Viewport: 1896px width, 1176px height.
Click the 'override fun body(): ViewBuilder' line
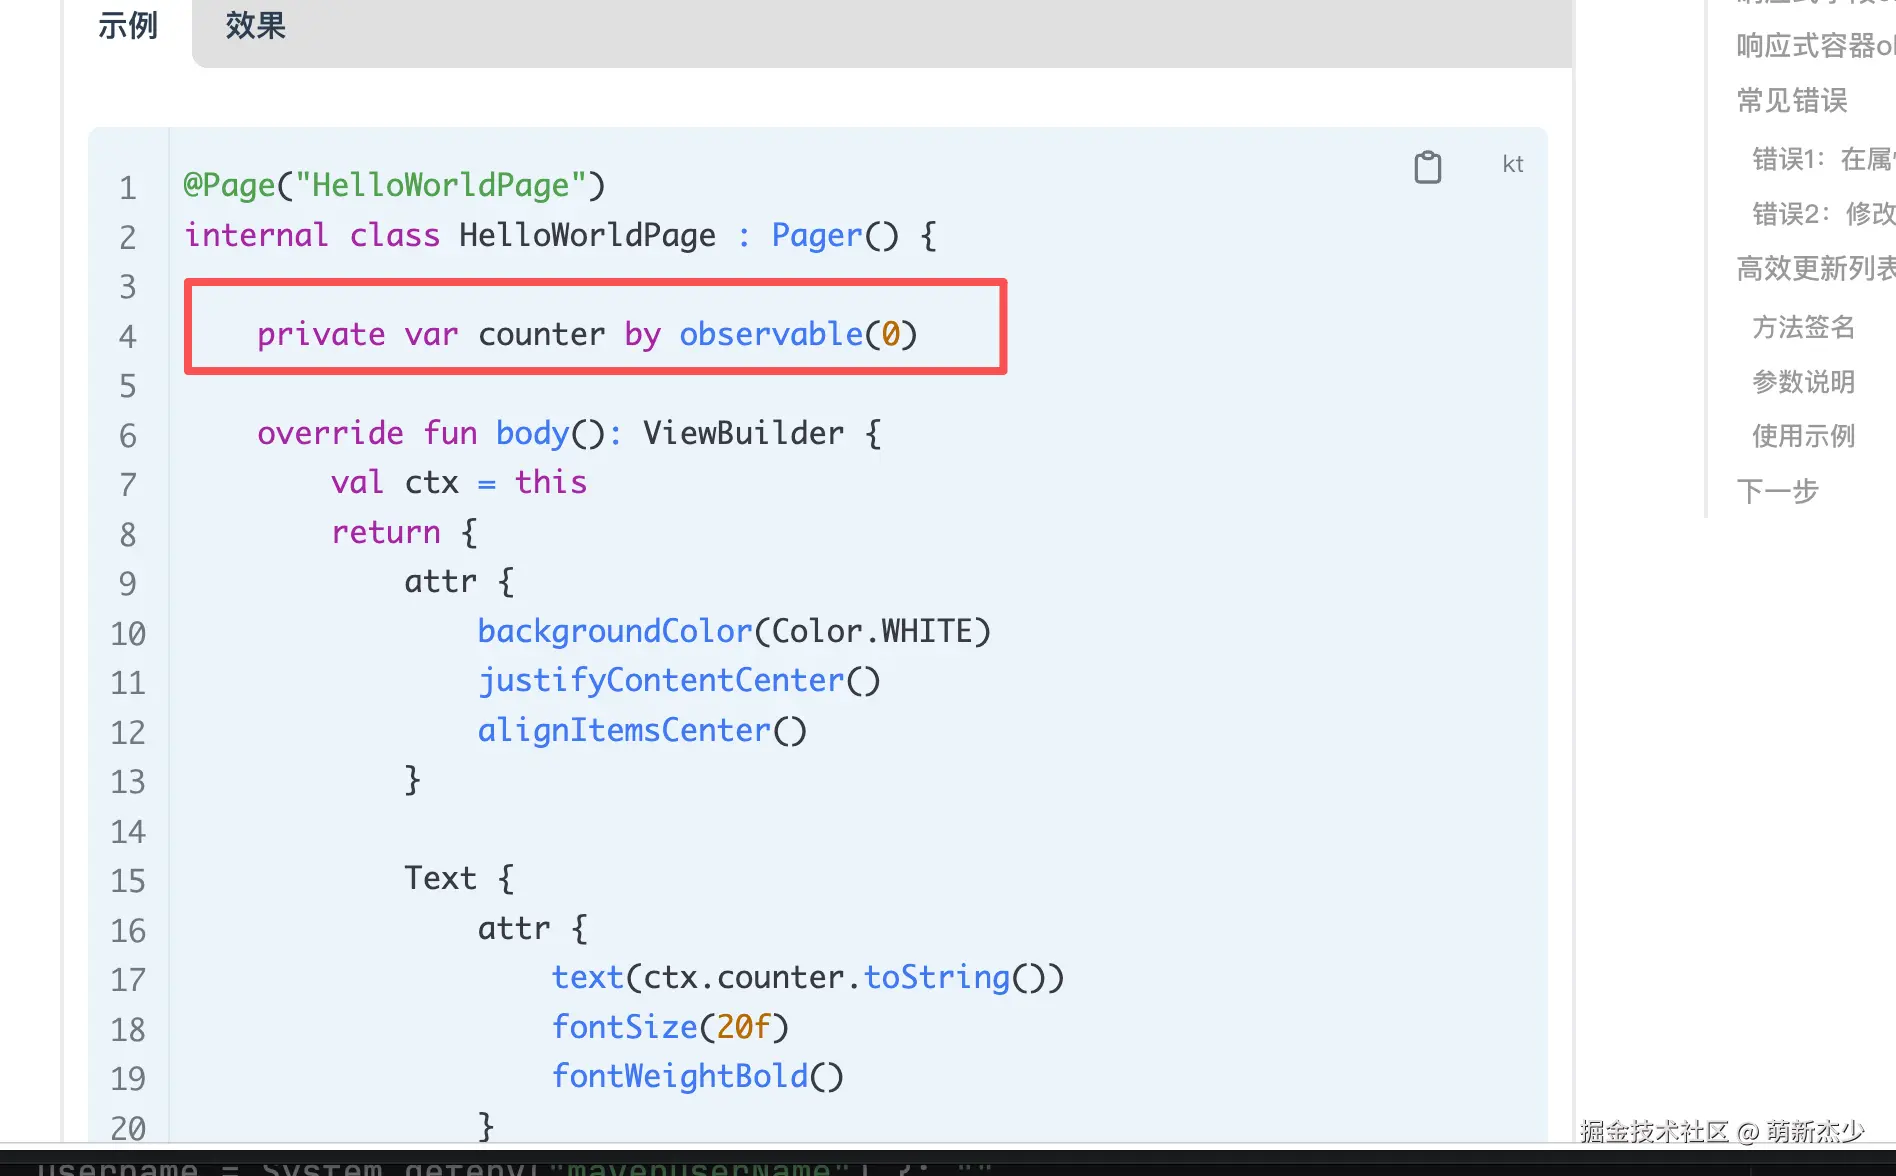[x=569, y=433]
